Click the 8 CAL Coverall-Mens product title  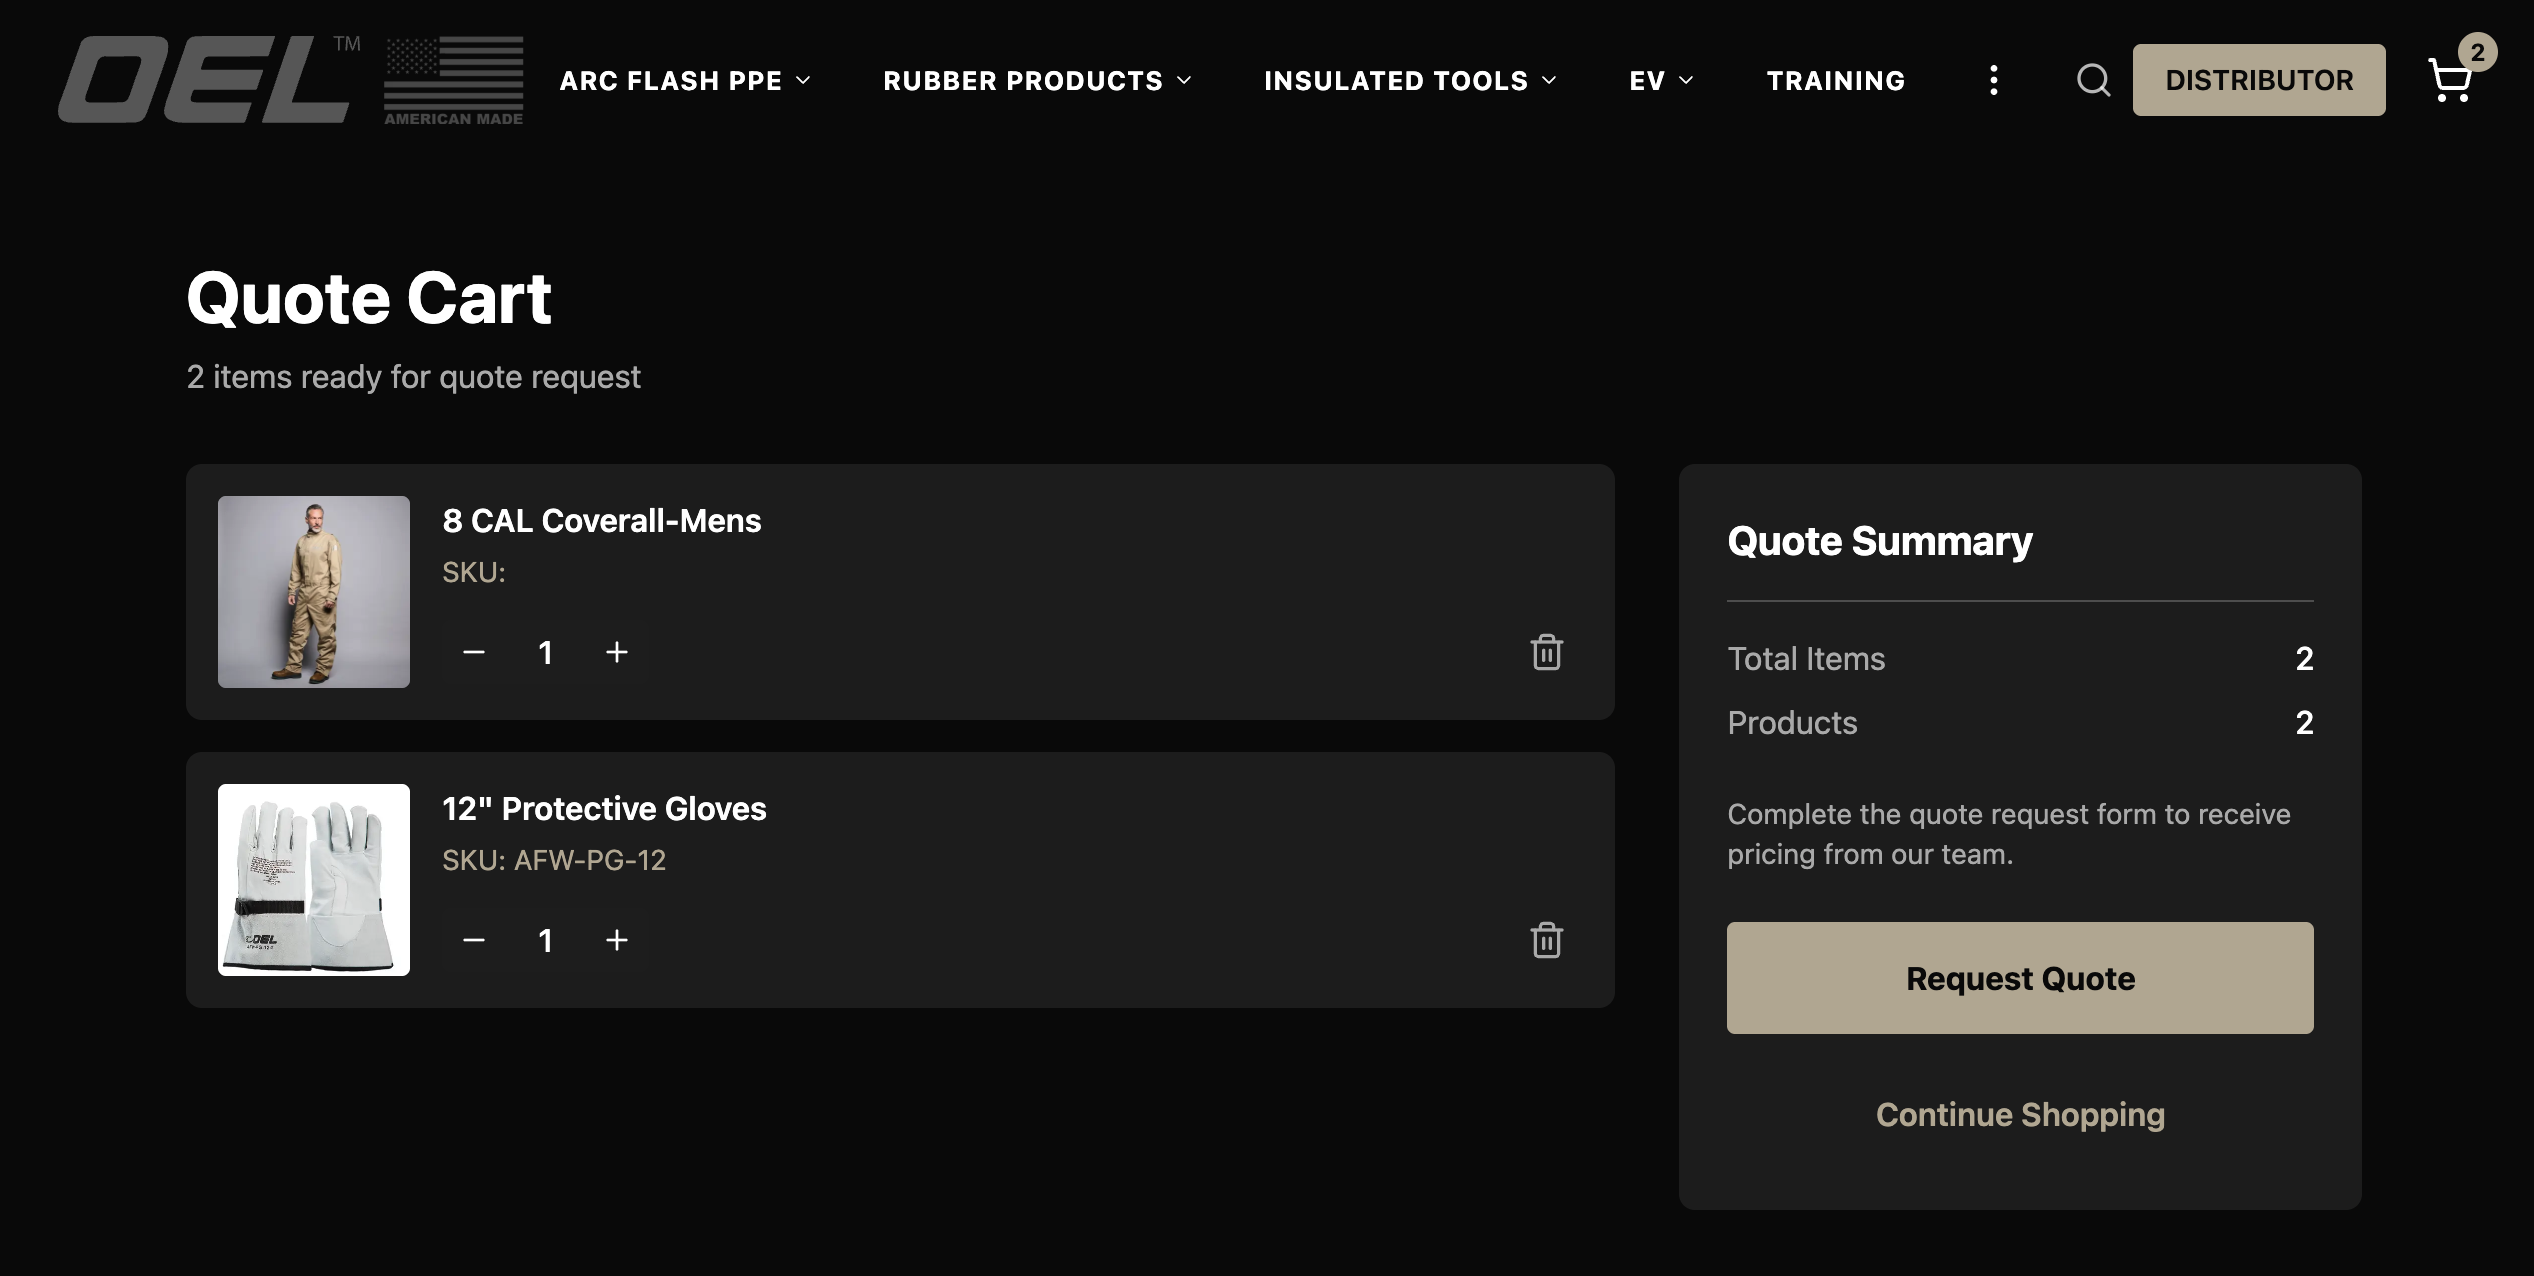point(602,521)
